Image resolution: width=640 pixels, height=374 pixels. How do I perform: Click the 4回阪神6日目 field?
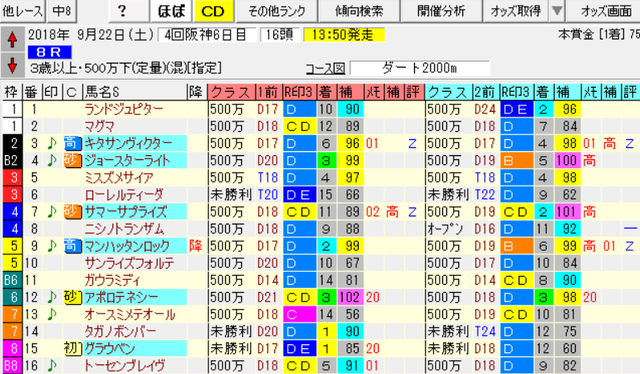(x=207, y=35)
